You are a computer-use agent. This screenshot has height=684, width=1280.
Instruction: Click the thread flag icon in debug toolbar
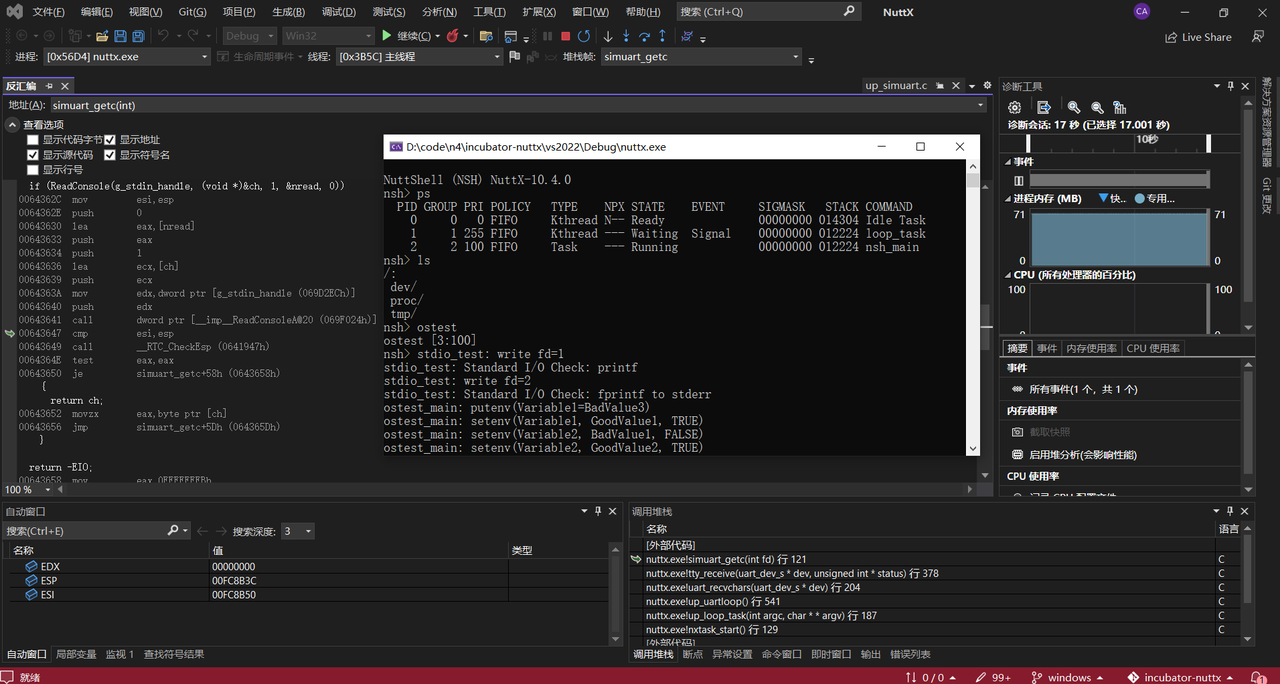click(515, 57)
